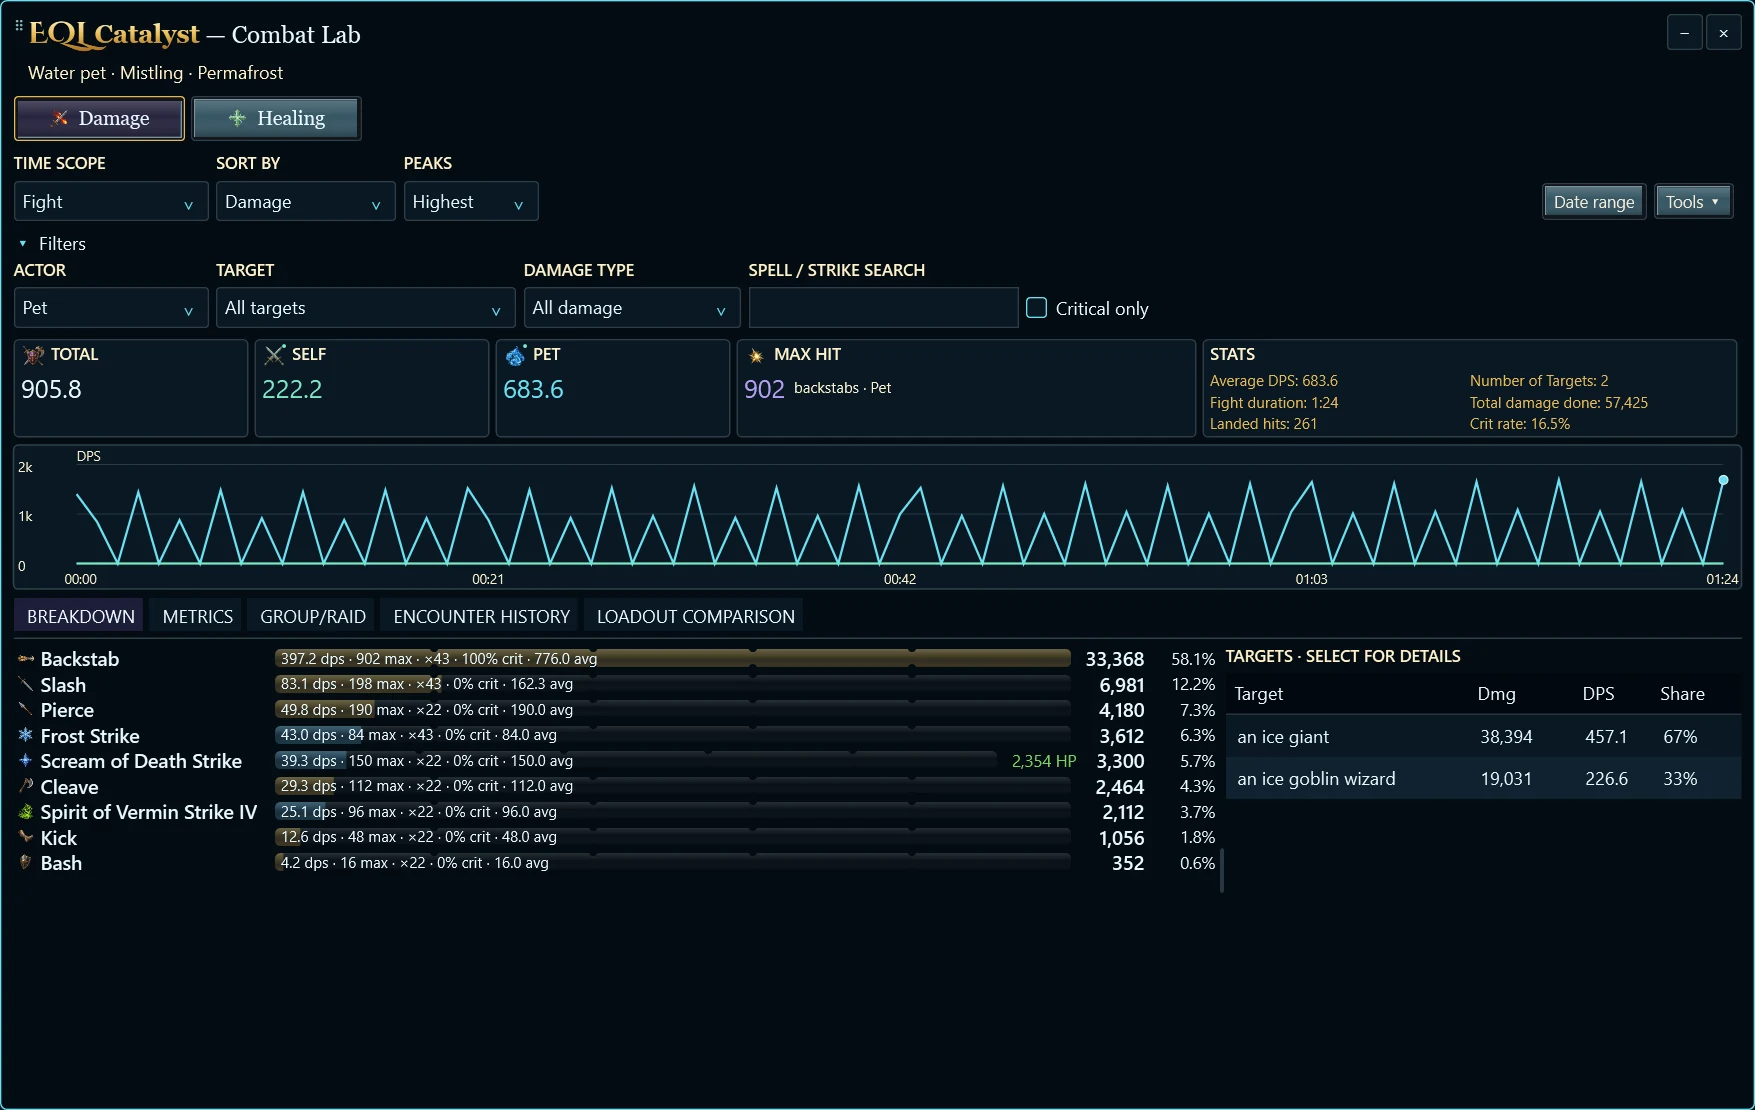Open the LOADOUT COMPARISON tab
The image size is (1755, 1110).
point(696,616)
